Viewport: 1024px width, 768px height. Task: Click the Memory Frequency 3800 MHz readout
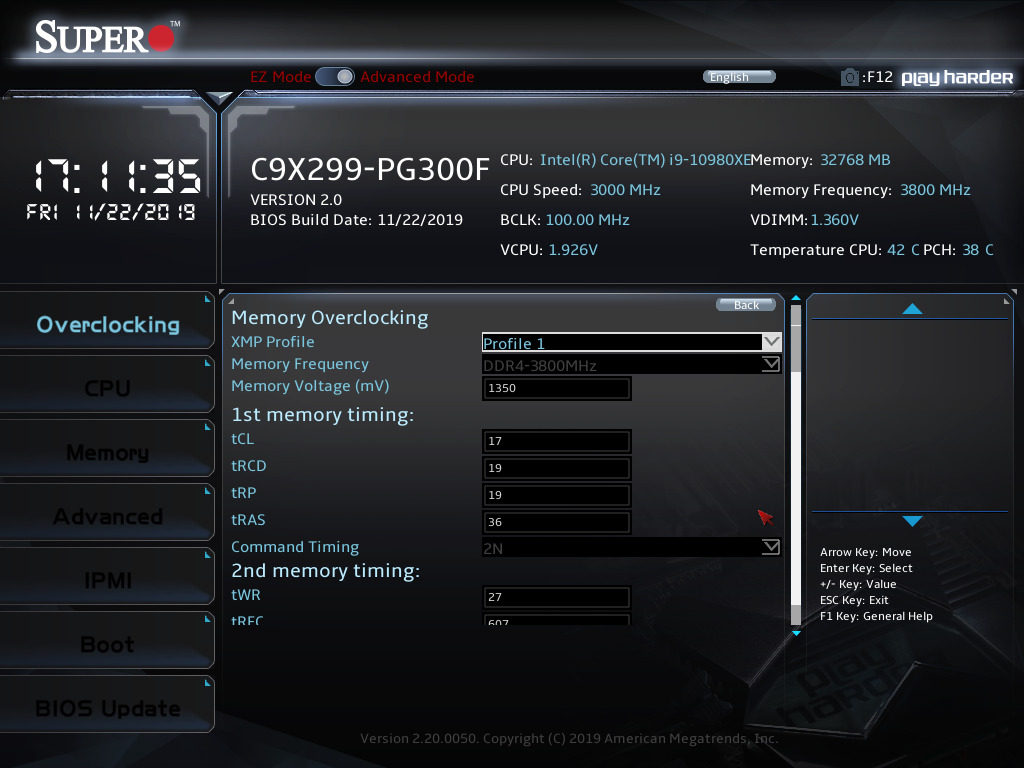point(935,190)
